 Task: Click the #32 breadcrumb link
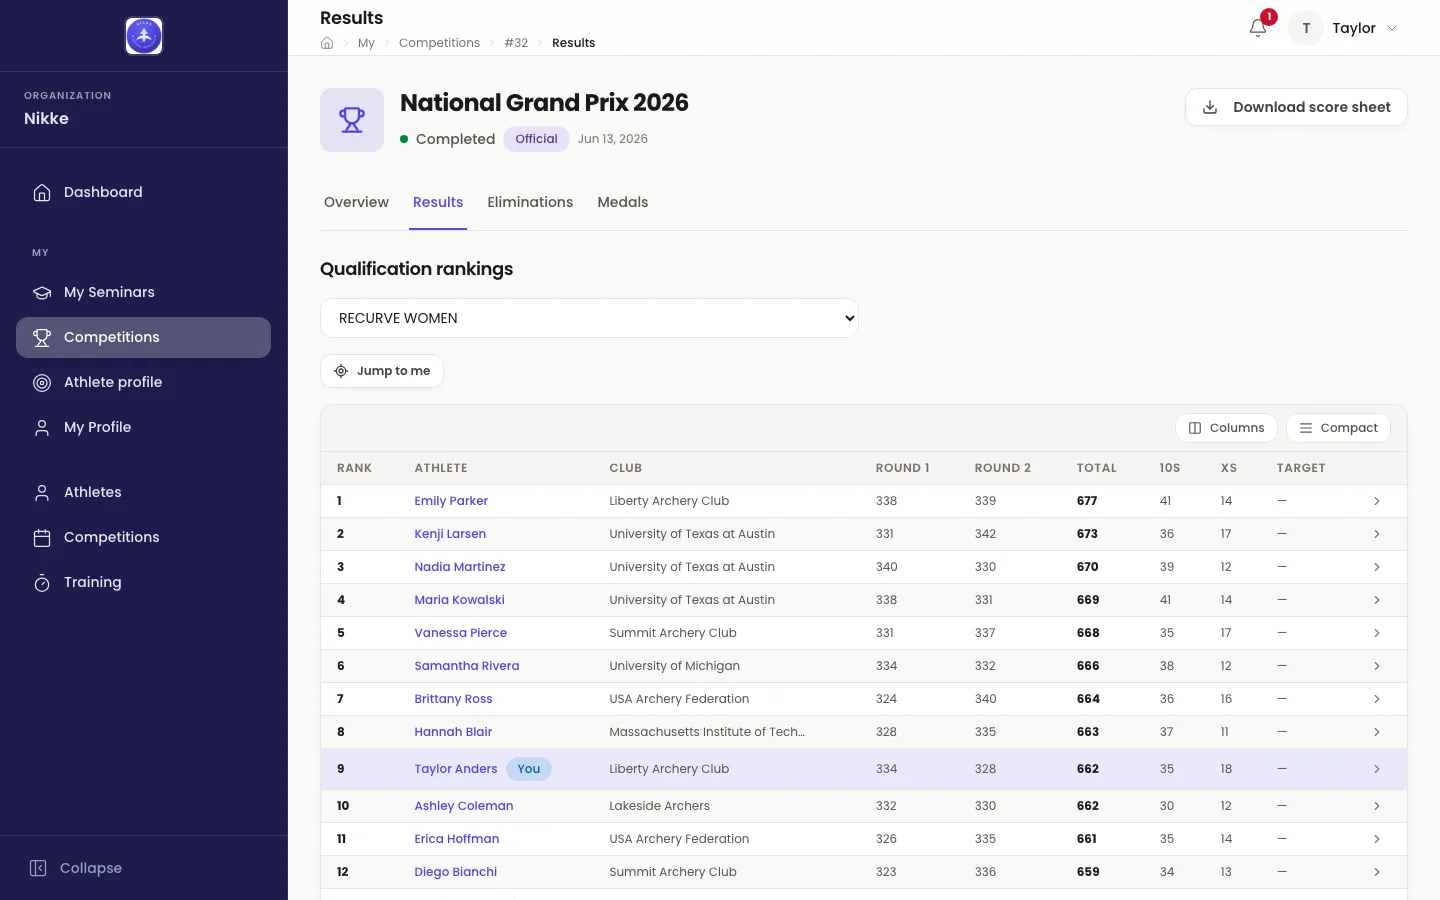pyautogui.click(x=516, y=43)
